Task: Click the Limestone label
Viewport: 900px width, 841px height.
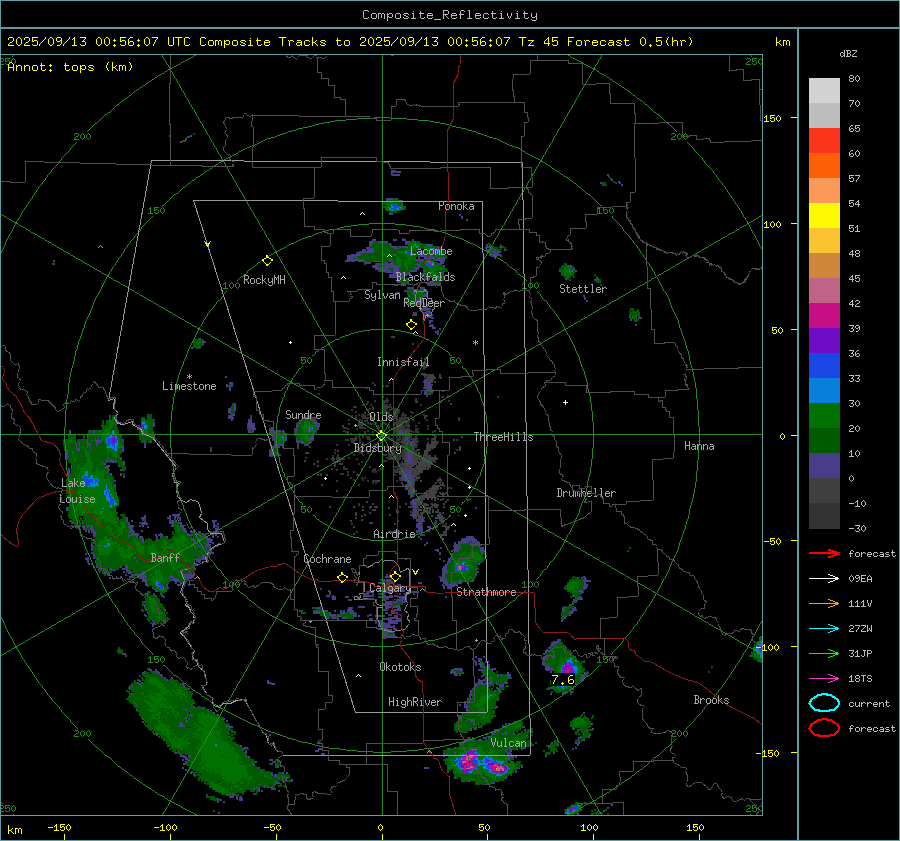Action: coord(189,386)
